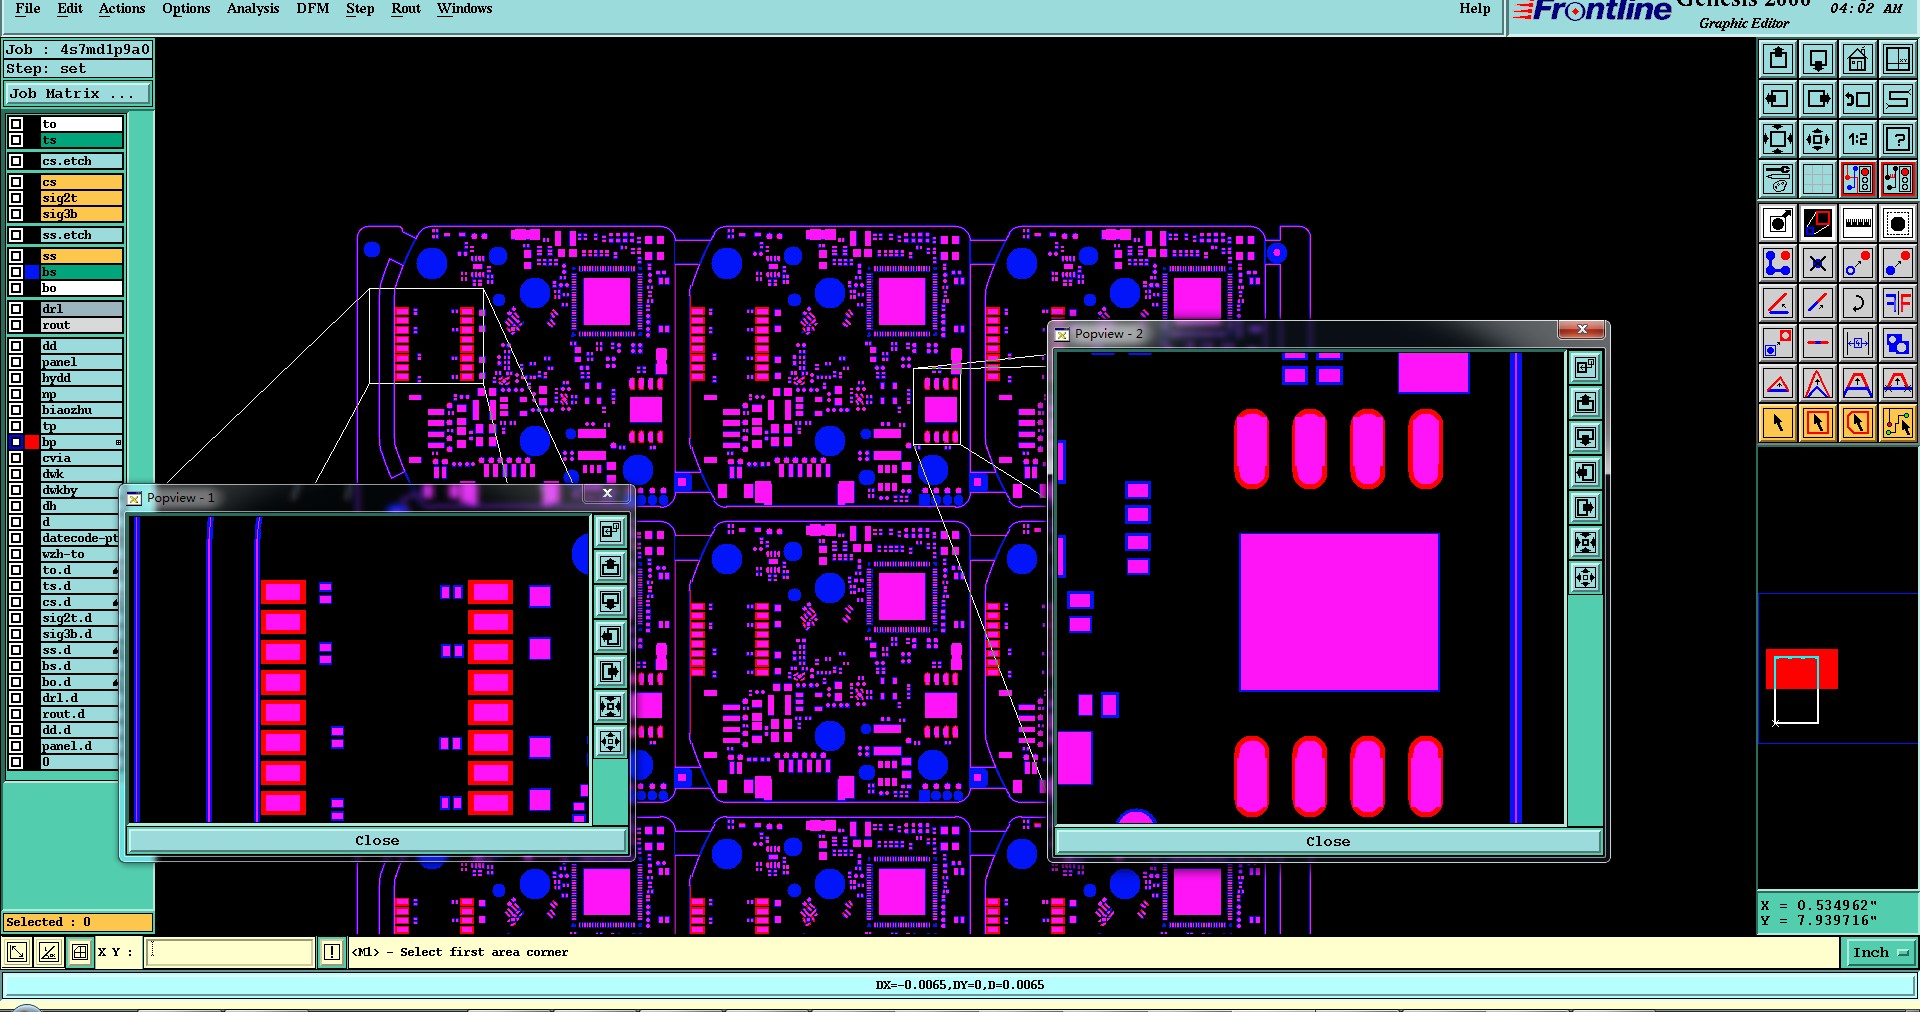The image size is (1920, 1012).
Task: Toggle the checkbox for layer 'drl'
Action: (x=16, y=309)
